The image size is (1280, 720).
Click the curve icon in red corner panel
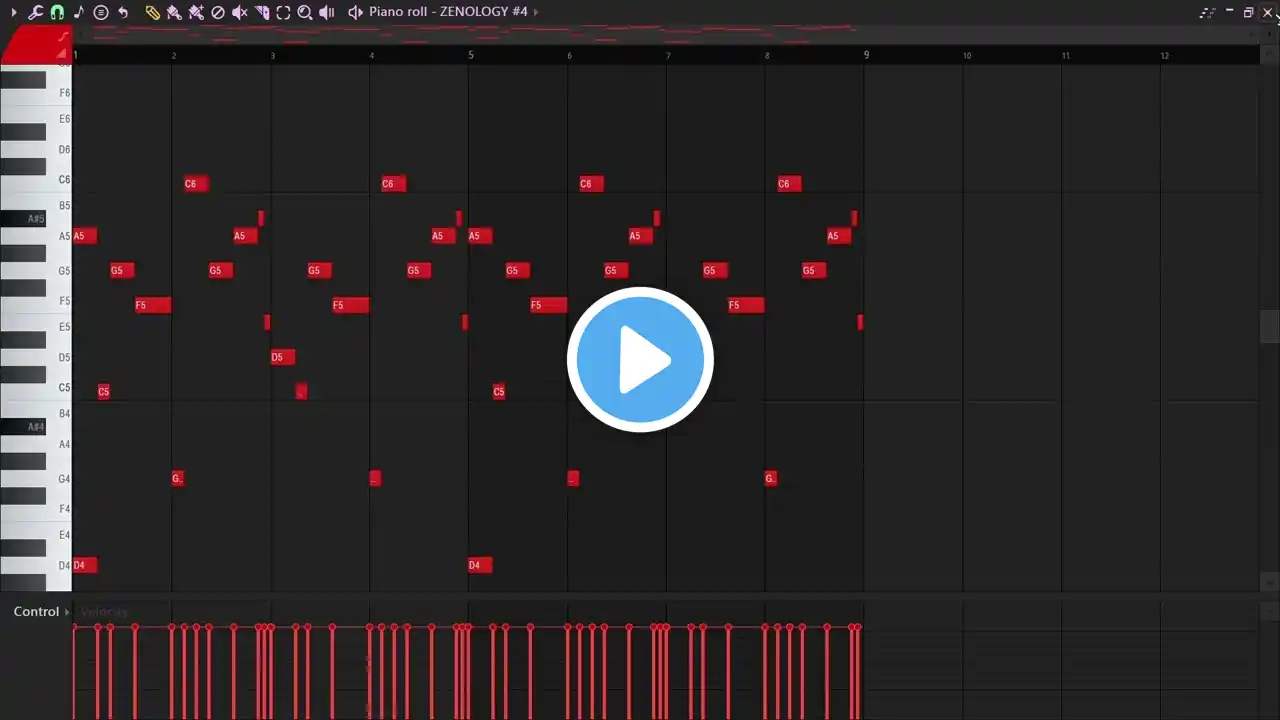pos(64,37)
